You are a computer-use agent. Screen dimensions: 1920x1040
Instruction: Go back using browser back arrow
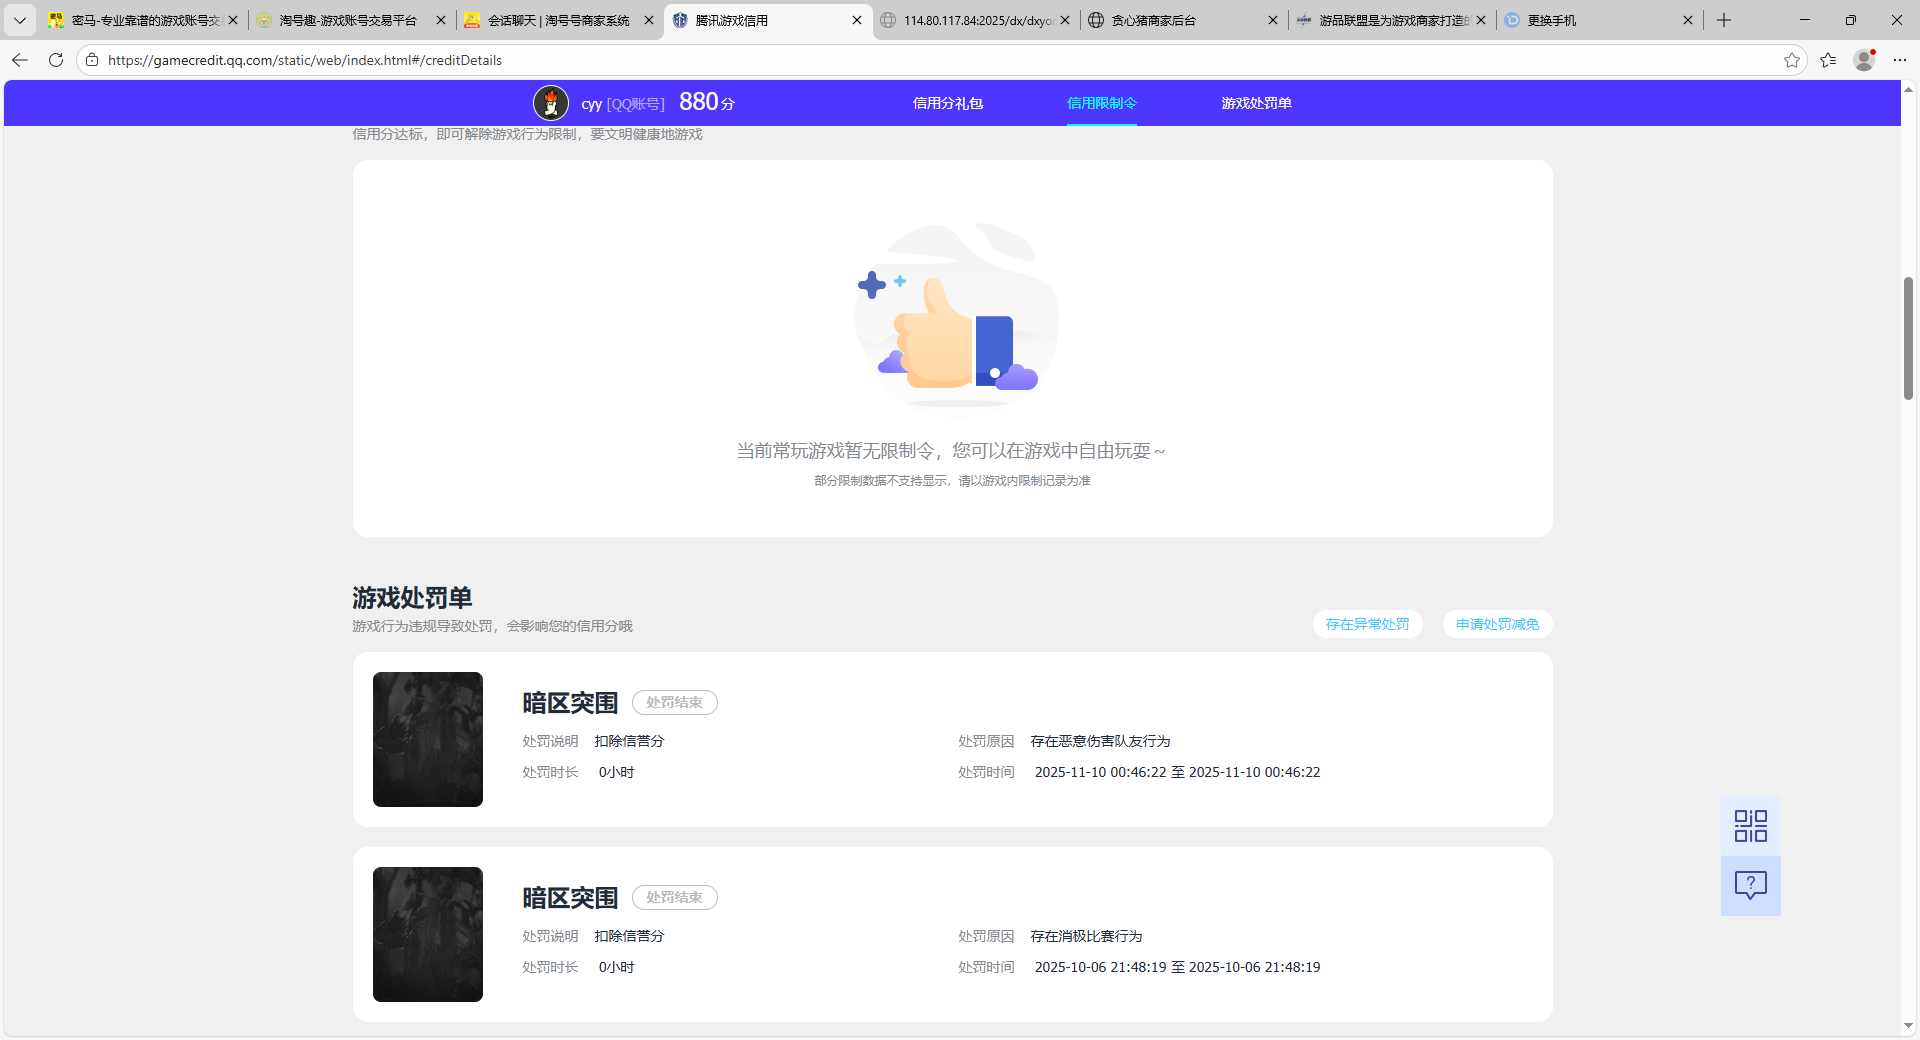pyautogui.click(x=20, y=60)
